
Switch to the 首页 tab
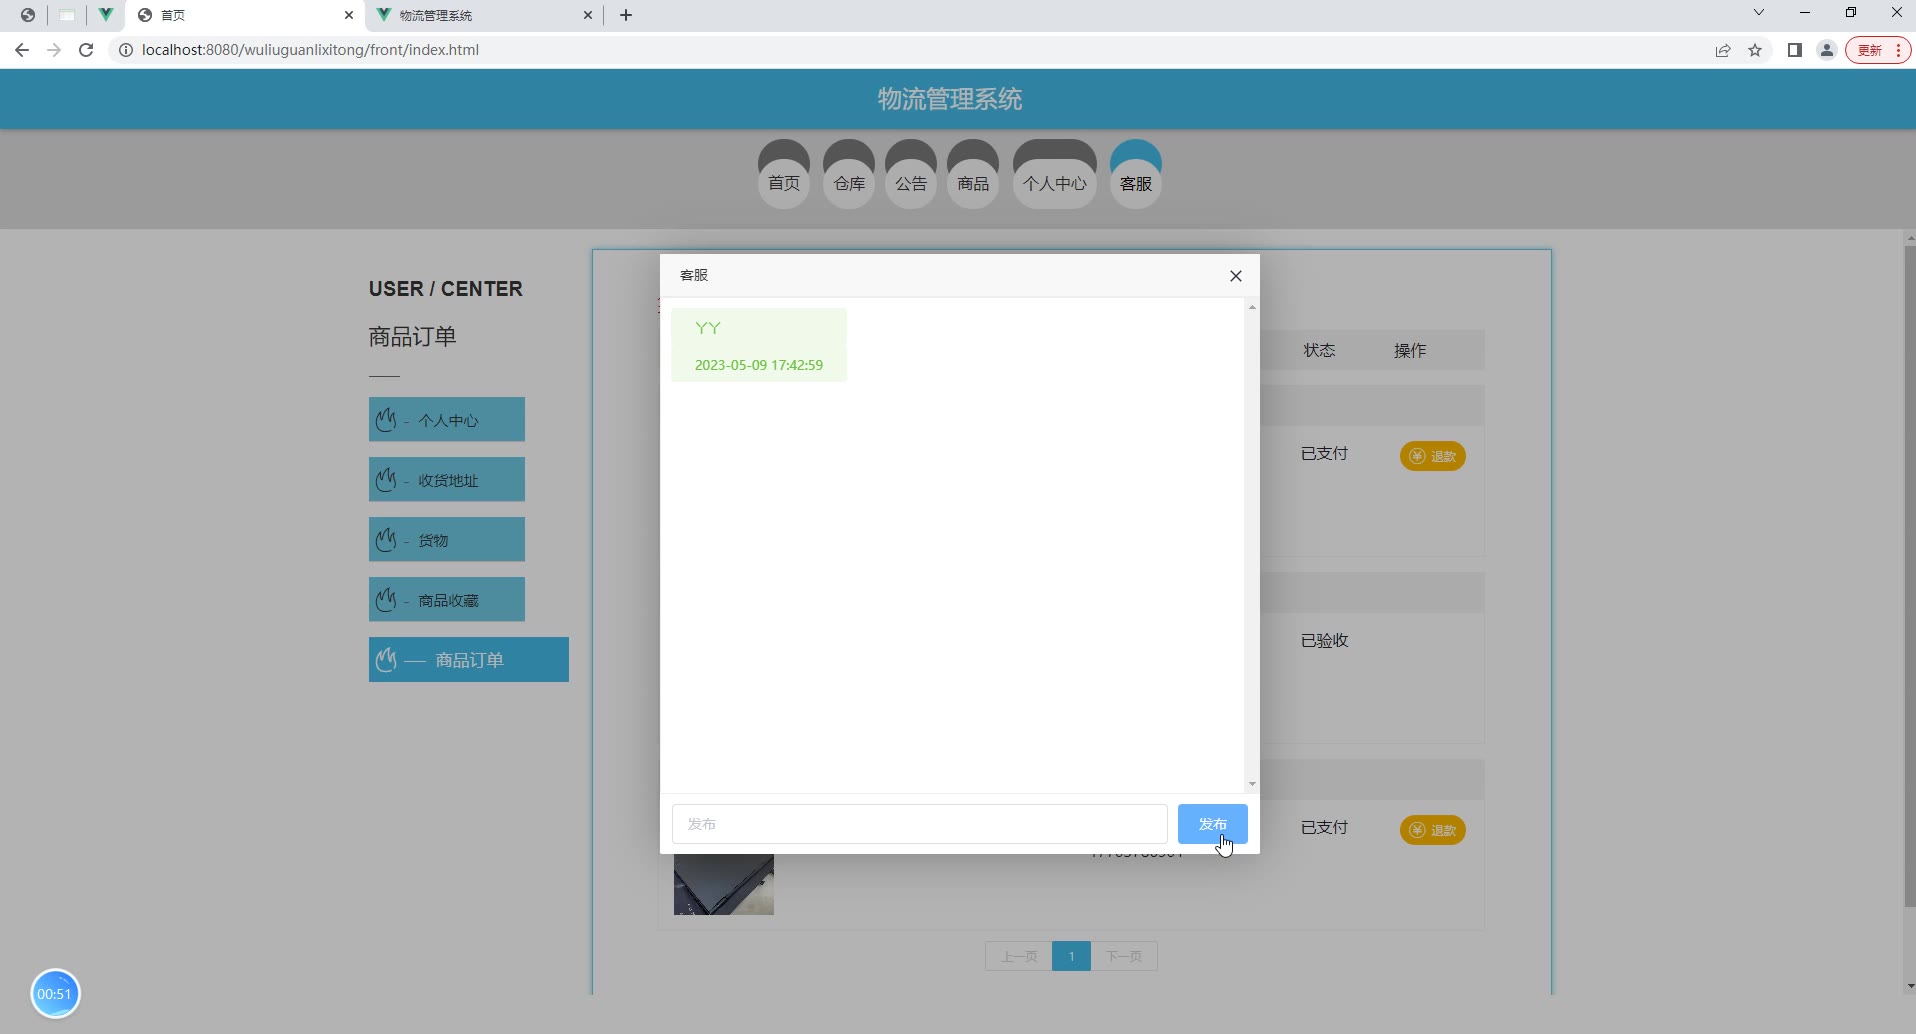(x=245, y=15)
